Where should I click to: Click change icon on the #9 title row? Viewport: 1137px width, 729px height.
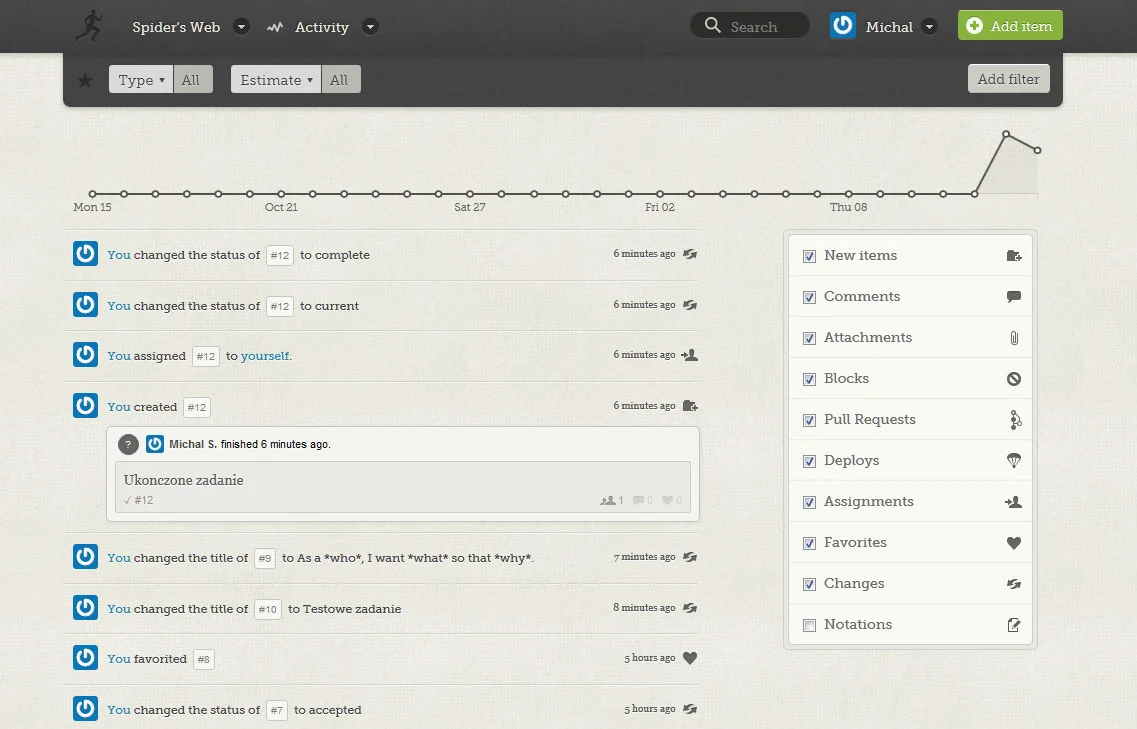click(690, 557)
